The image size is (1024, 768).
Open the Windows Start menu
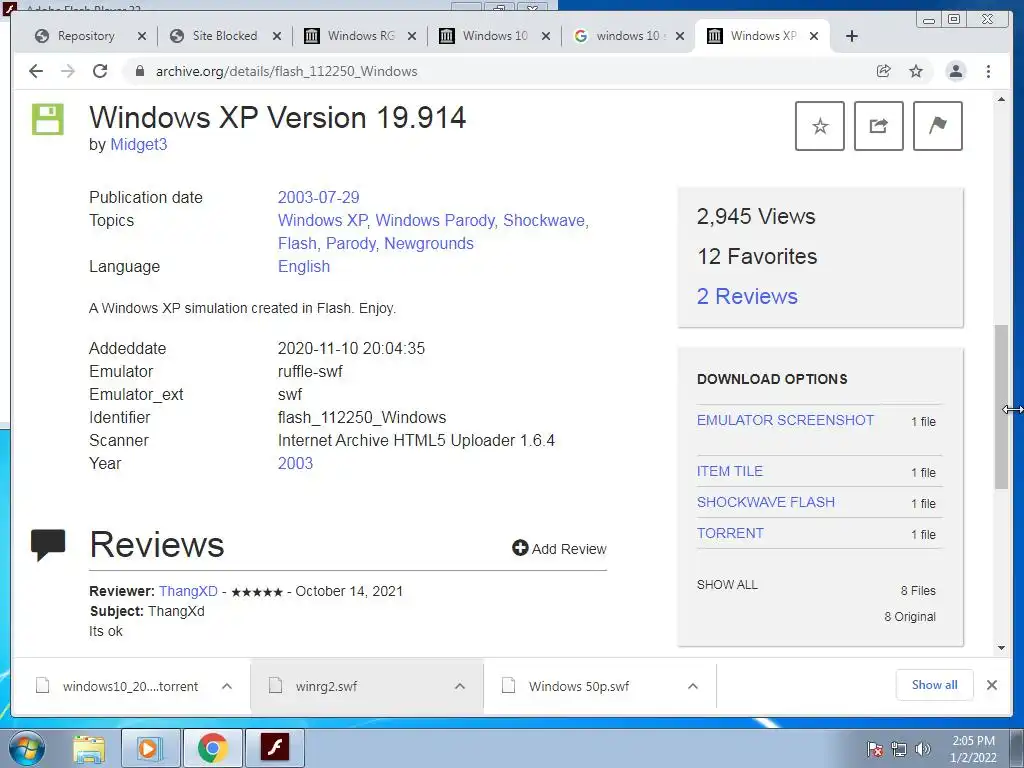pyautogui.click(x=27, y=748)
